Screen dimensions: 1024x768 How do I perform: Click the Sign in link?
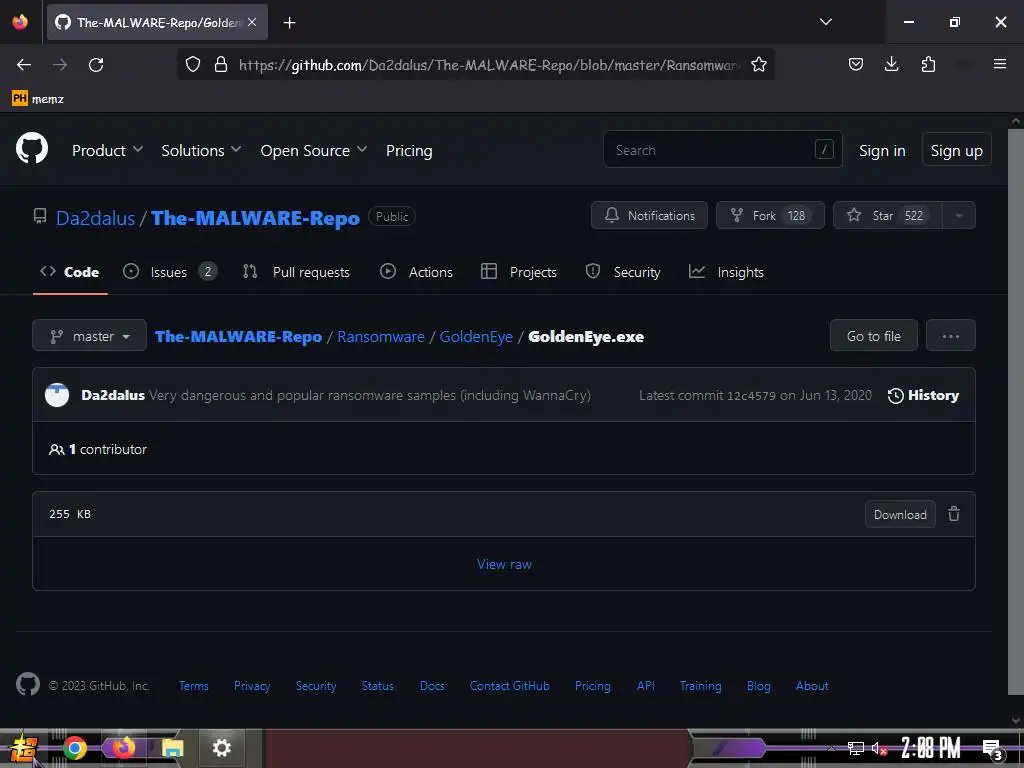882,150
